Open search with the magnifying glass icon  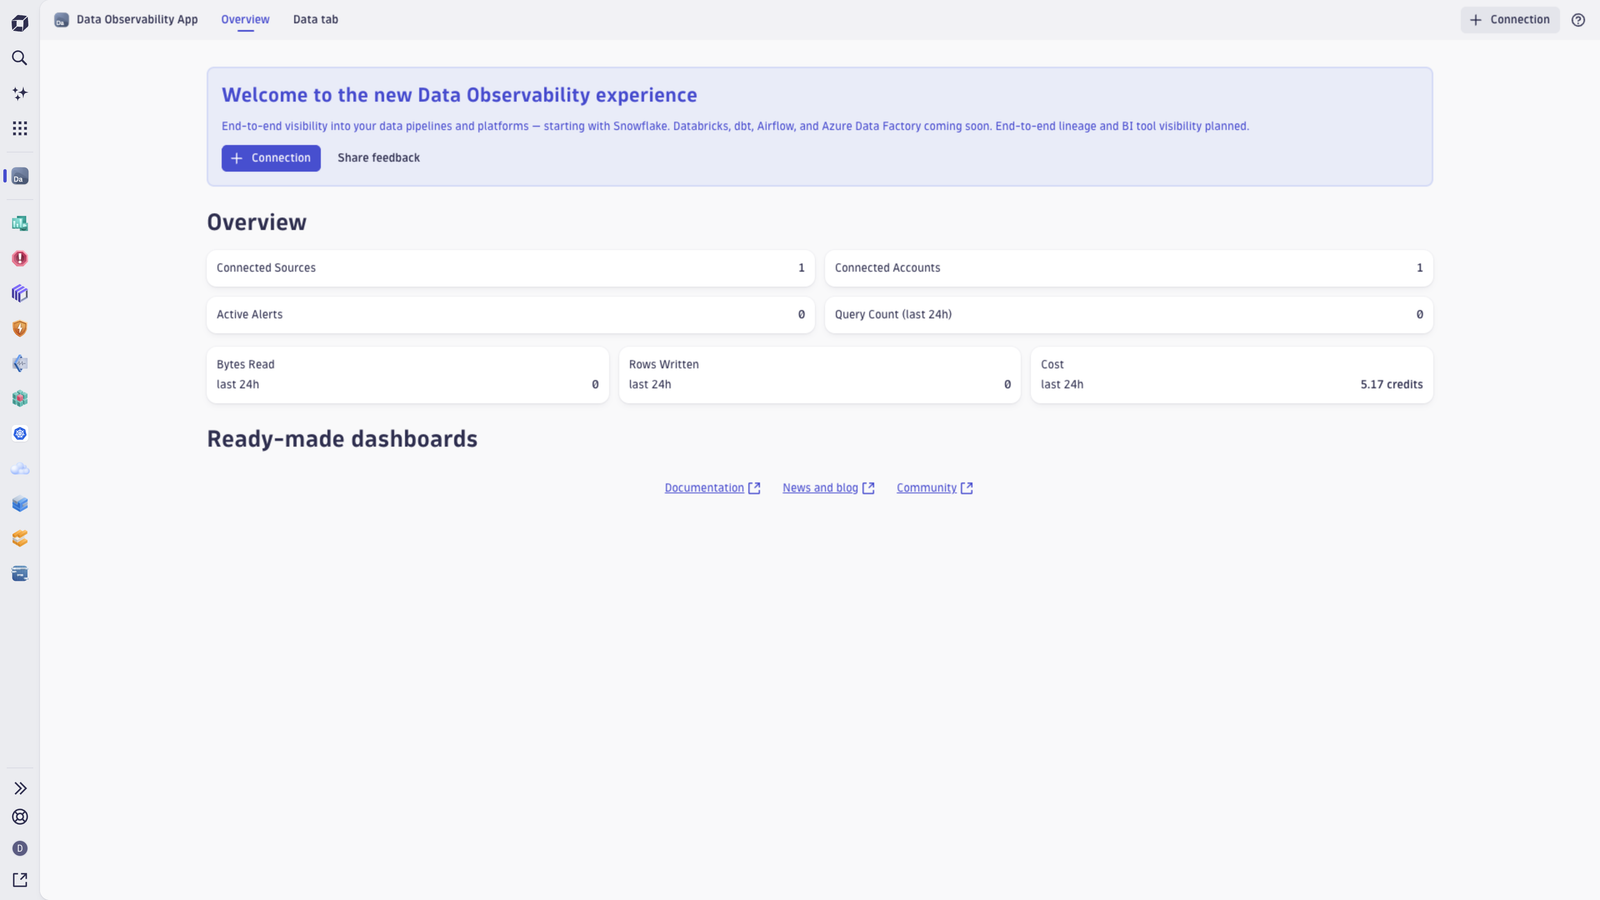click(x=19, y=58)
